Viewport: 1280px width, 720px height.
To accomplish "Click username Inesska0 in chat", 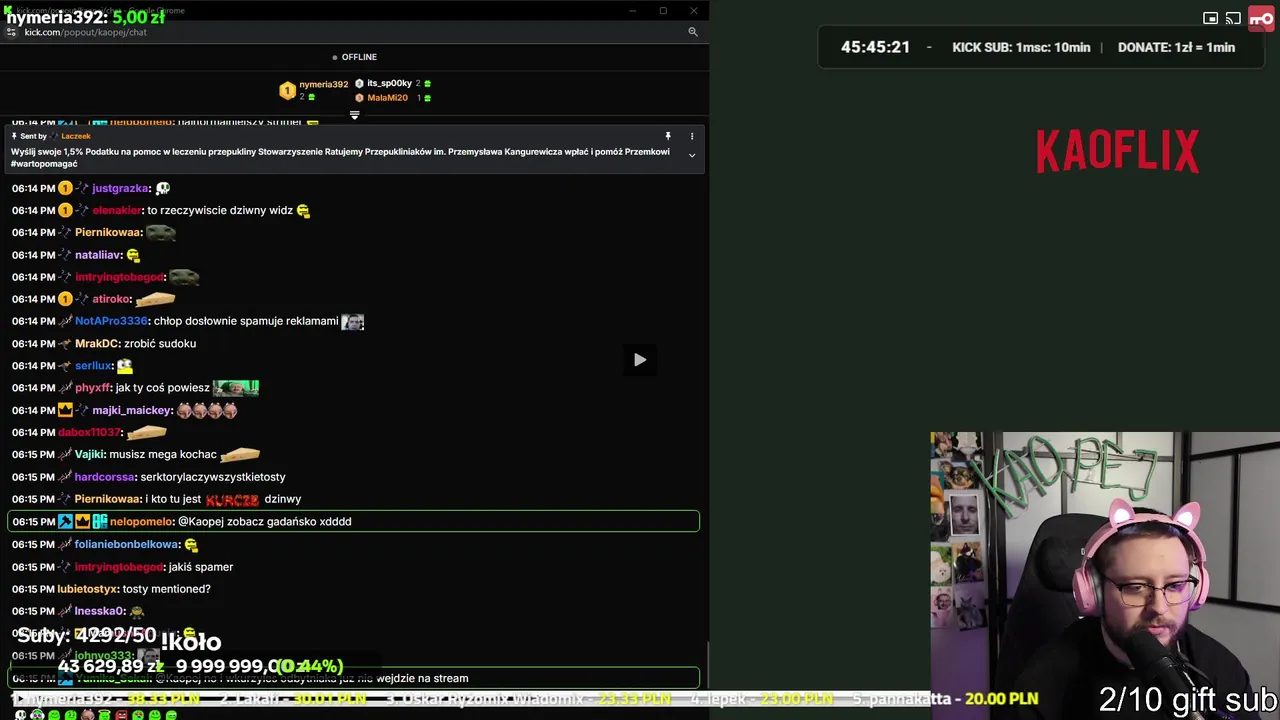I will pyautogui.click(x=99, y=611).
